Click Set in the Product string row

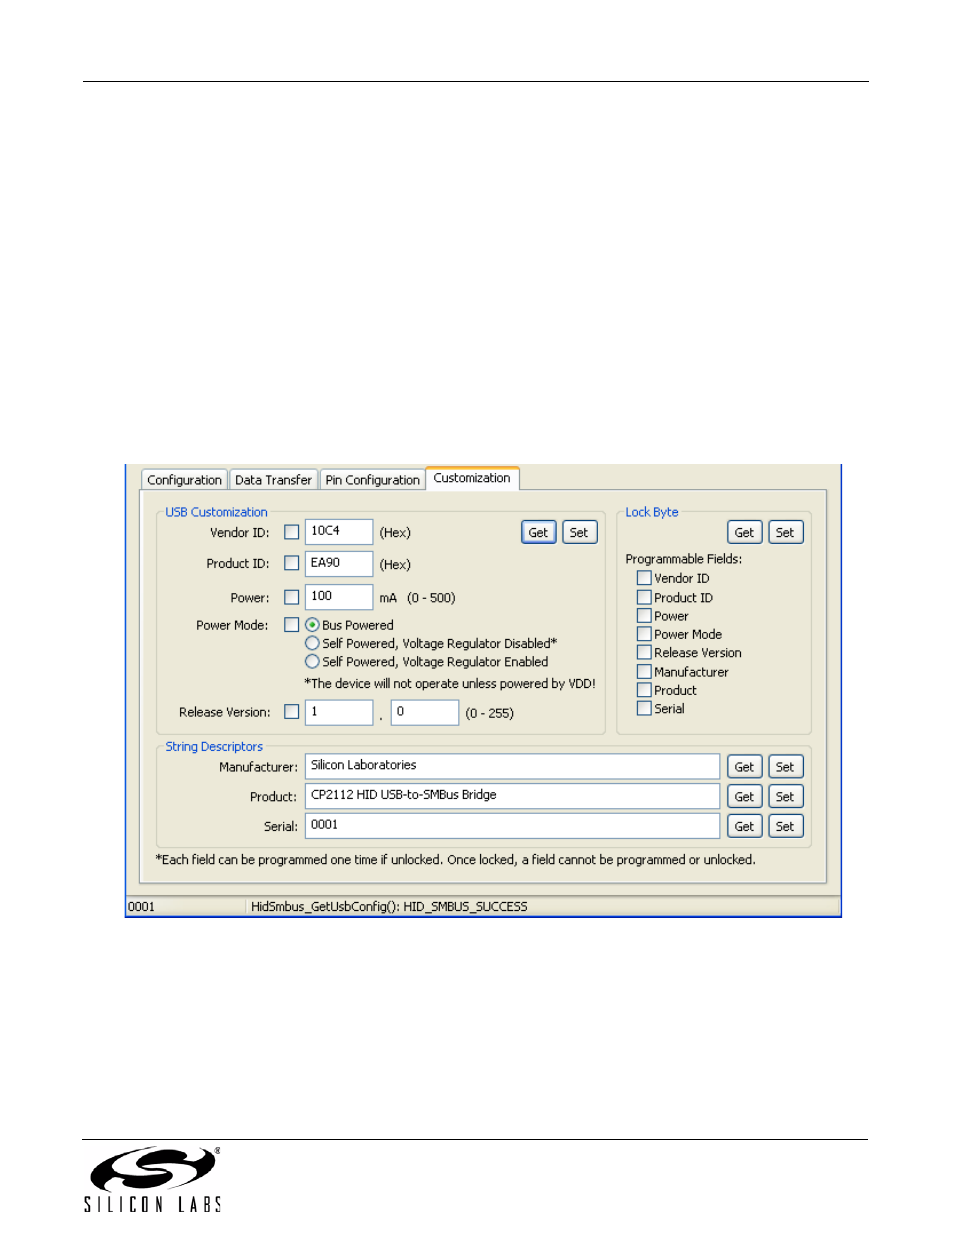click(x=785, y=797)
